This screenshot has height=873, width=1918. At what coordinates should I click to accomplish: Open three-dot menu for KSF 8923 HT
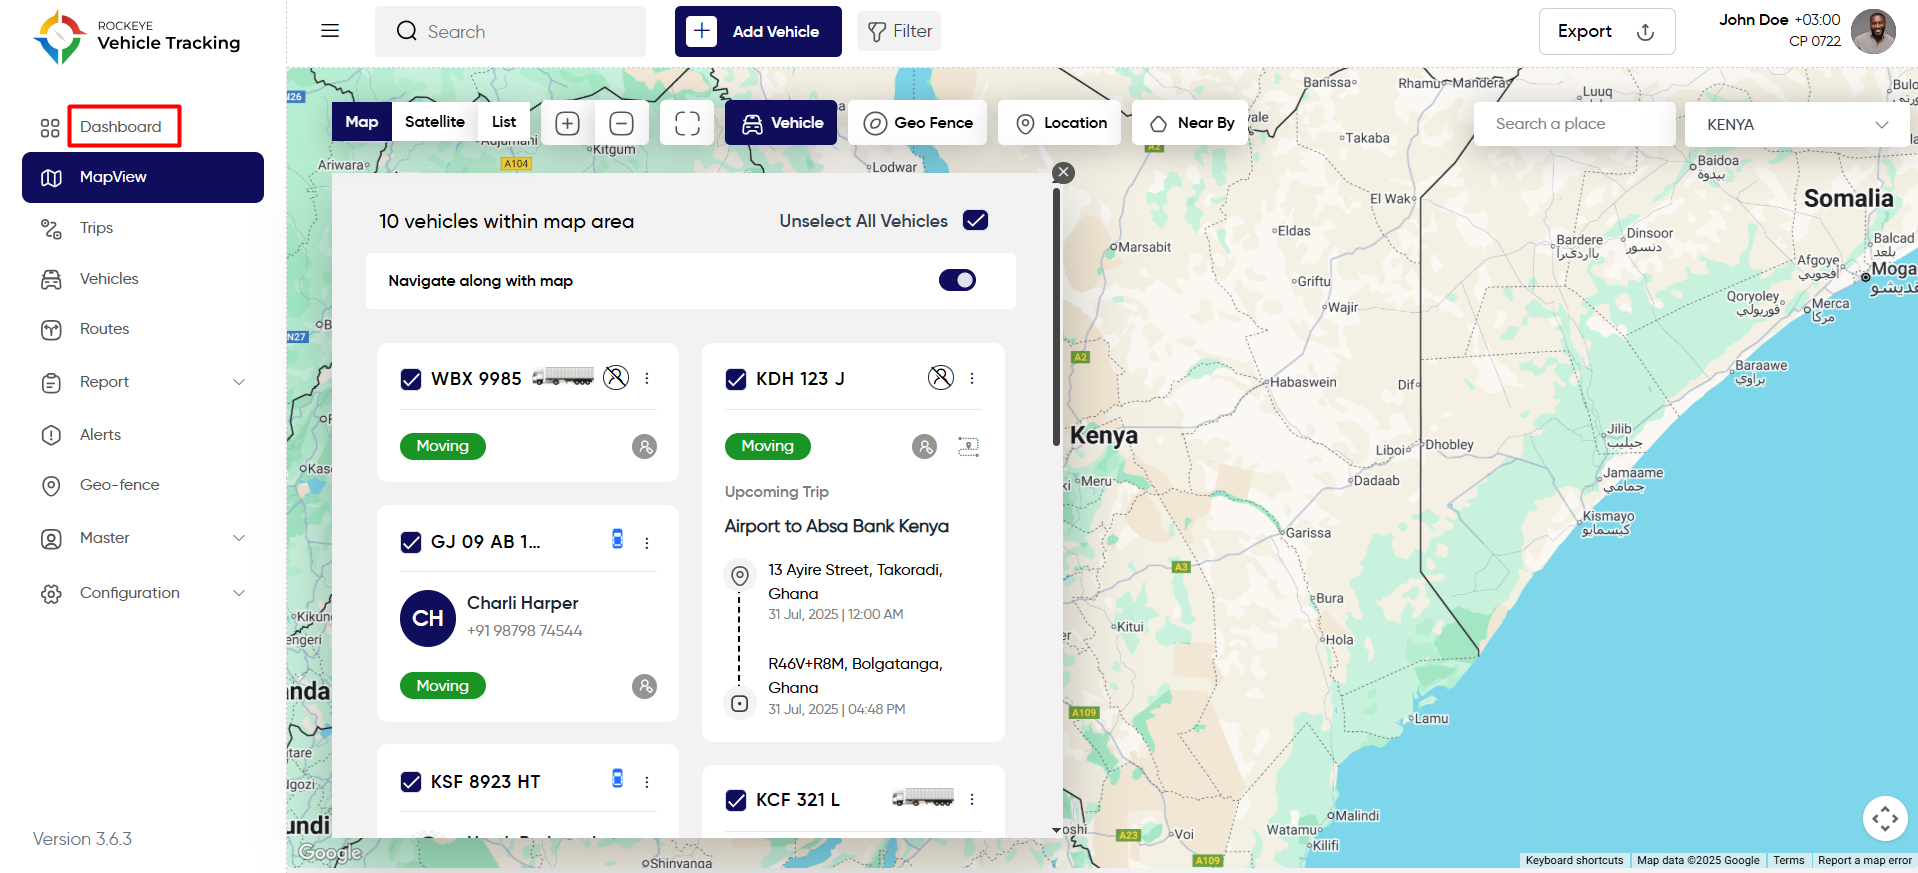(x=647, y=782)
